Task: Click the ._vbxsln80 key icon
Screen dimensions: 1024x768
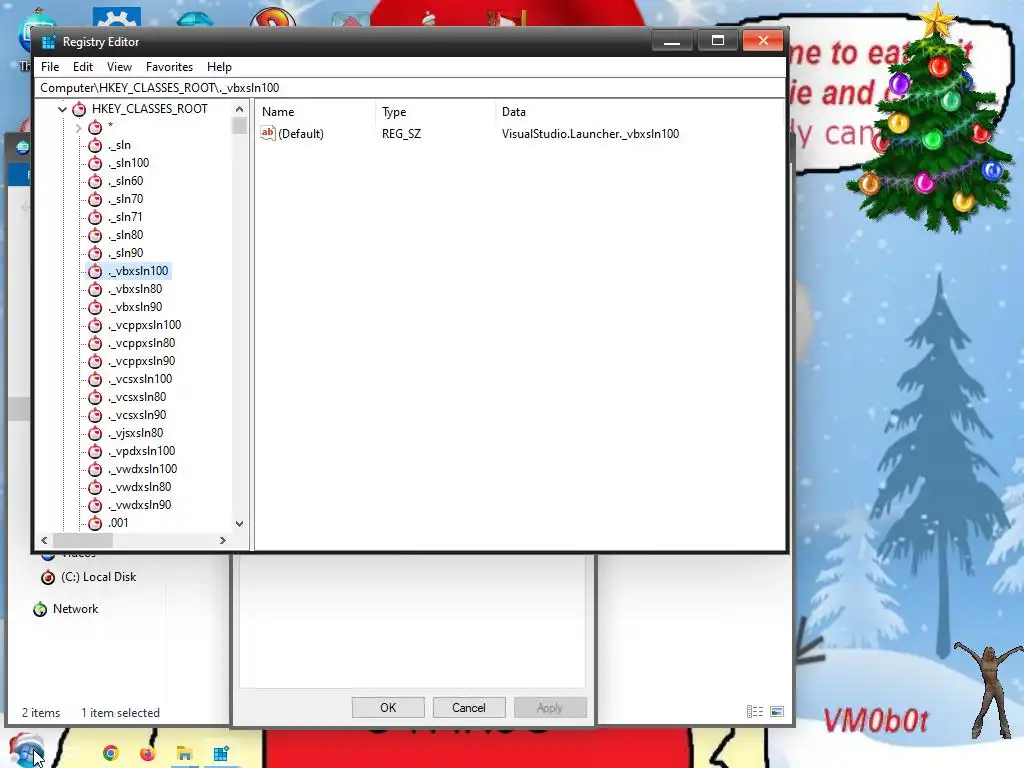Action: [95, 289]
